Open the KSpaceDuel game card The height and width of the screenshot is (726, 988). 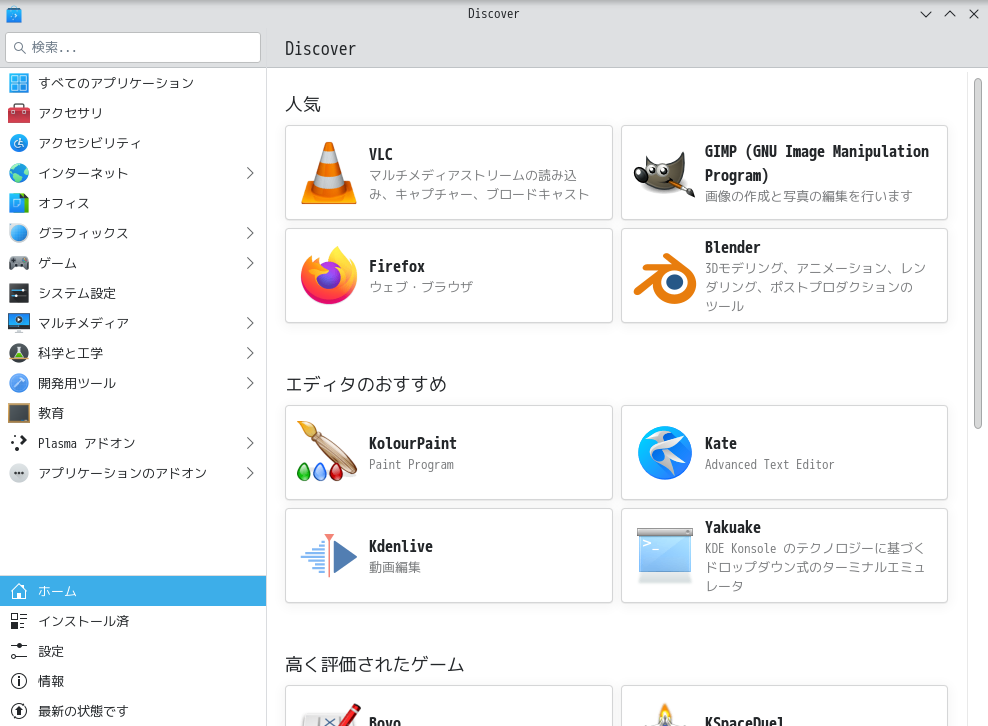coord(784,706)
